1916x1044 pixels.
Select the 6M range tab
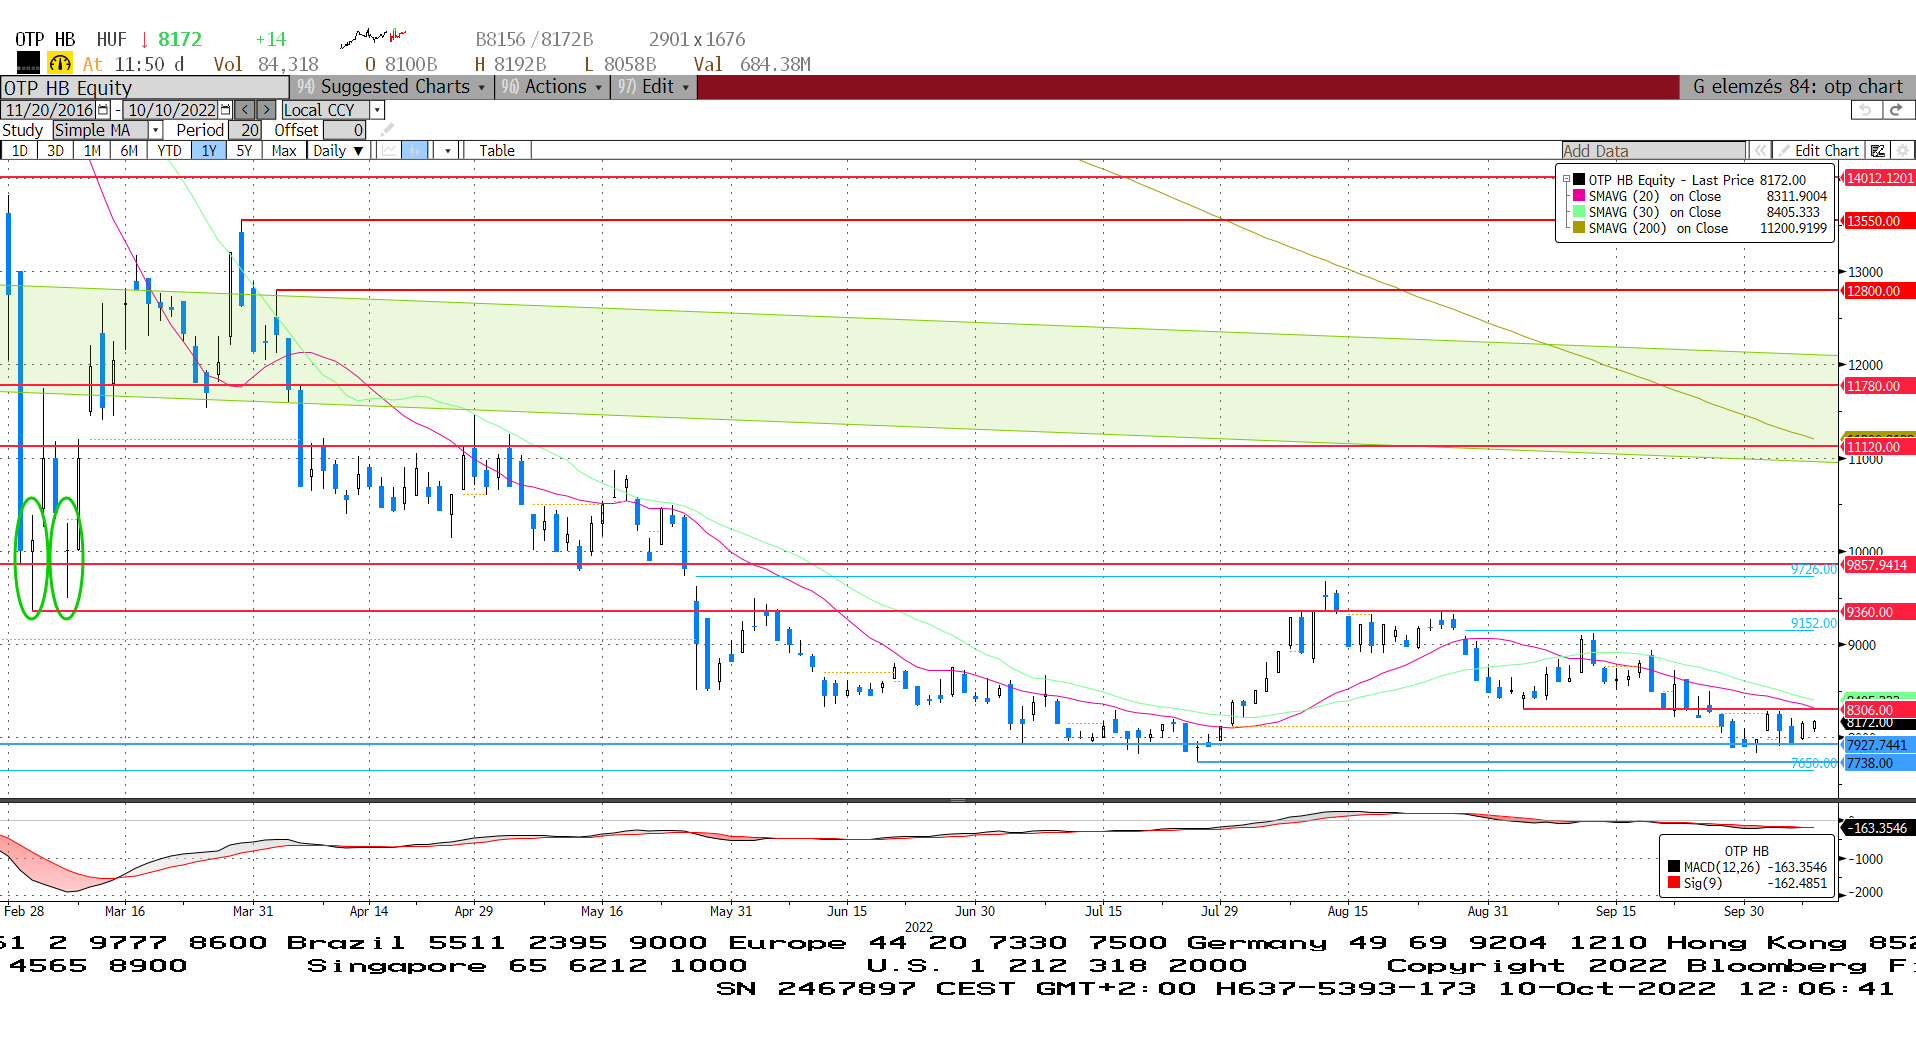(x=129, y=151)
